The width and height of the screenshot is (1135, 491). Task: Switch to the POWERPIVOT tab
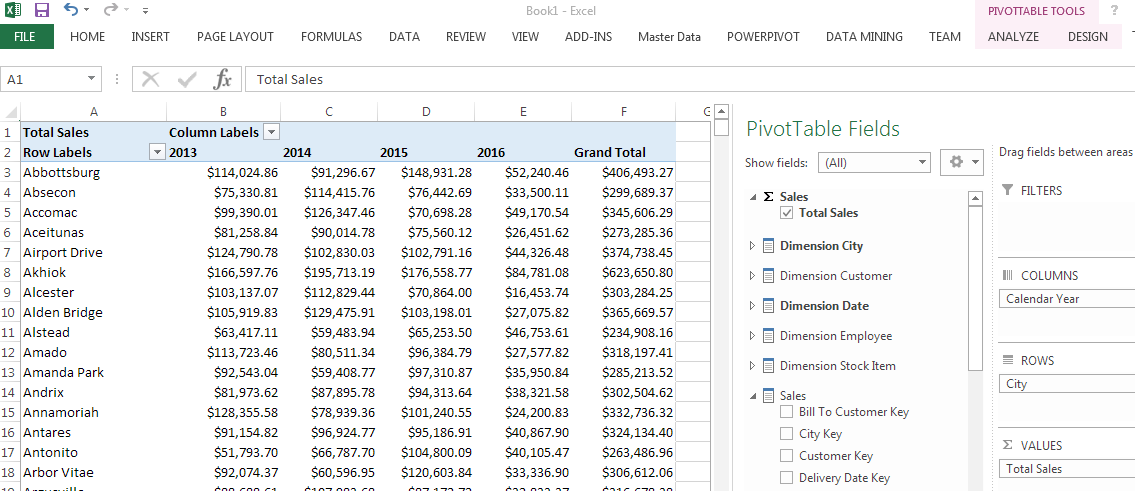click(x=762, y=37)
